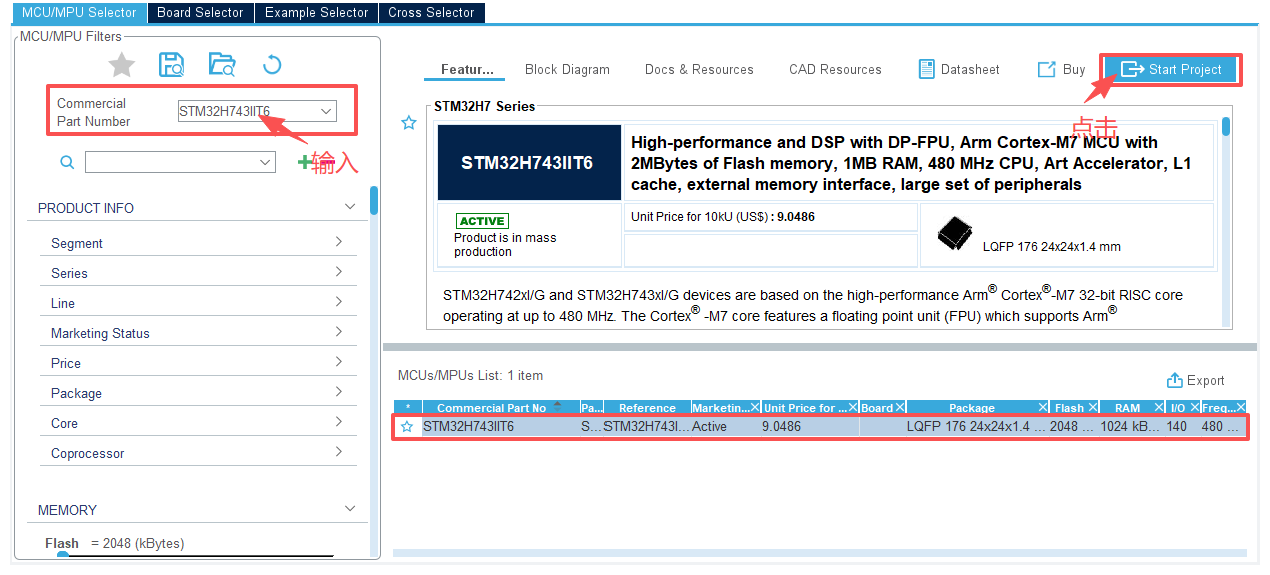This screenshot has width=1270, height=575.
Task: Expand the Series filter
Action: point(339,272)
